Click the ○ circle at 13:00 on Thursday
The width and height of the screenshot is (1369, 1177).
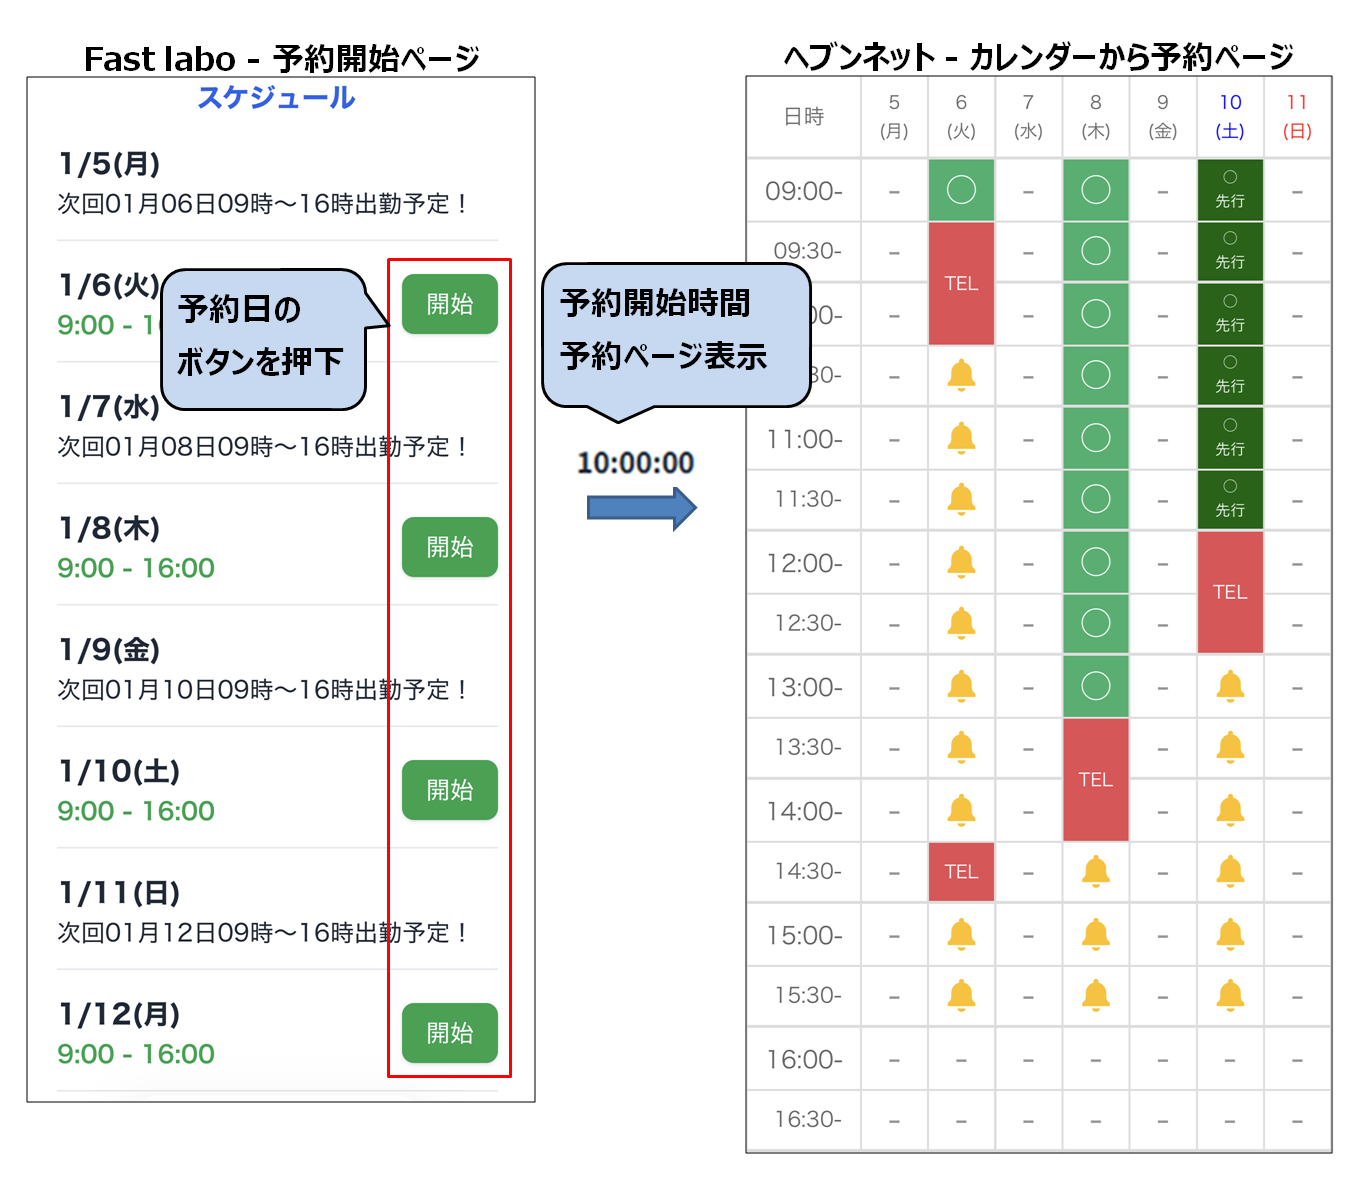pyautogui.click(x=1096, y=686)
